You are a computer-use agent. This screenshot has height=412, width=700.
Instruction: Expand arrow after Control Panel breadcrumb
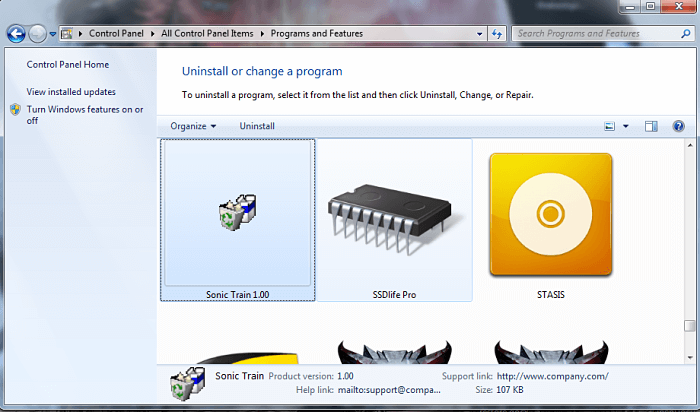152,33
